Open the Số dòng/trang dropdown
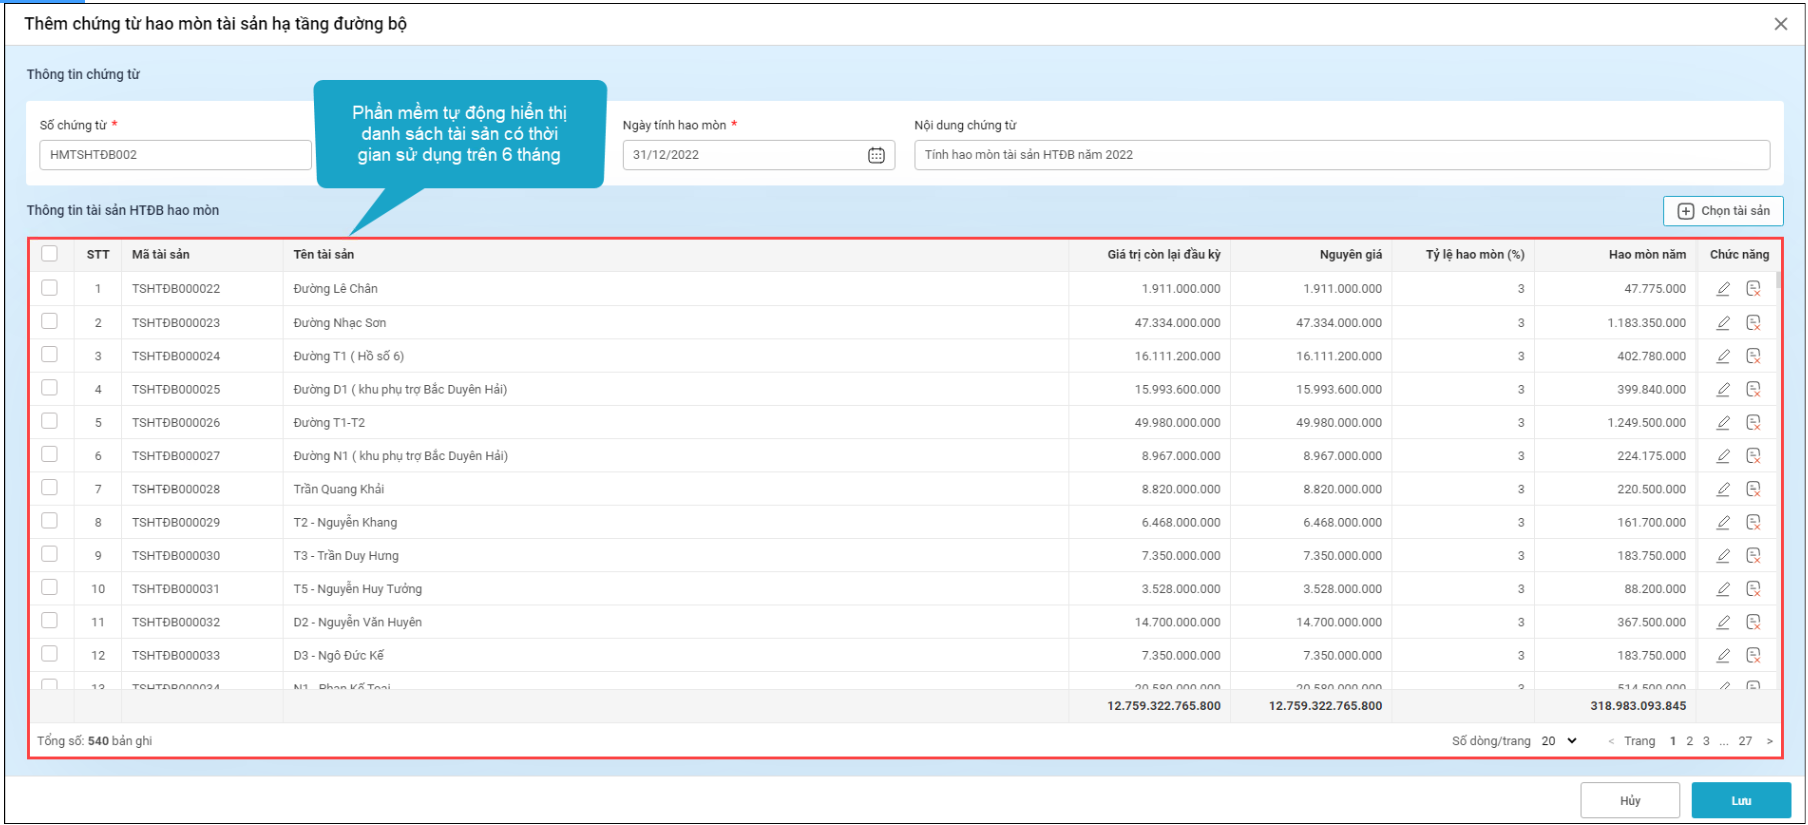The width and height of the screenshot is (1808, 825). point(1558,741)
